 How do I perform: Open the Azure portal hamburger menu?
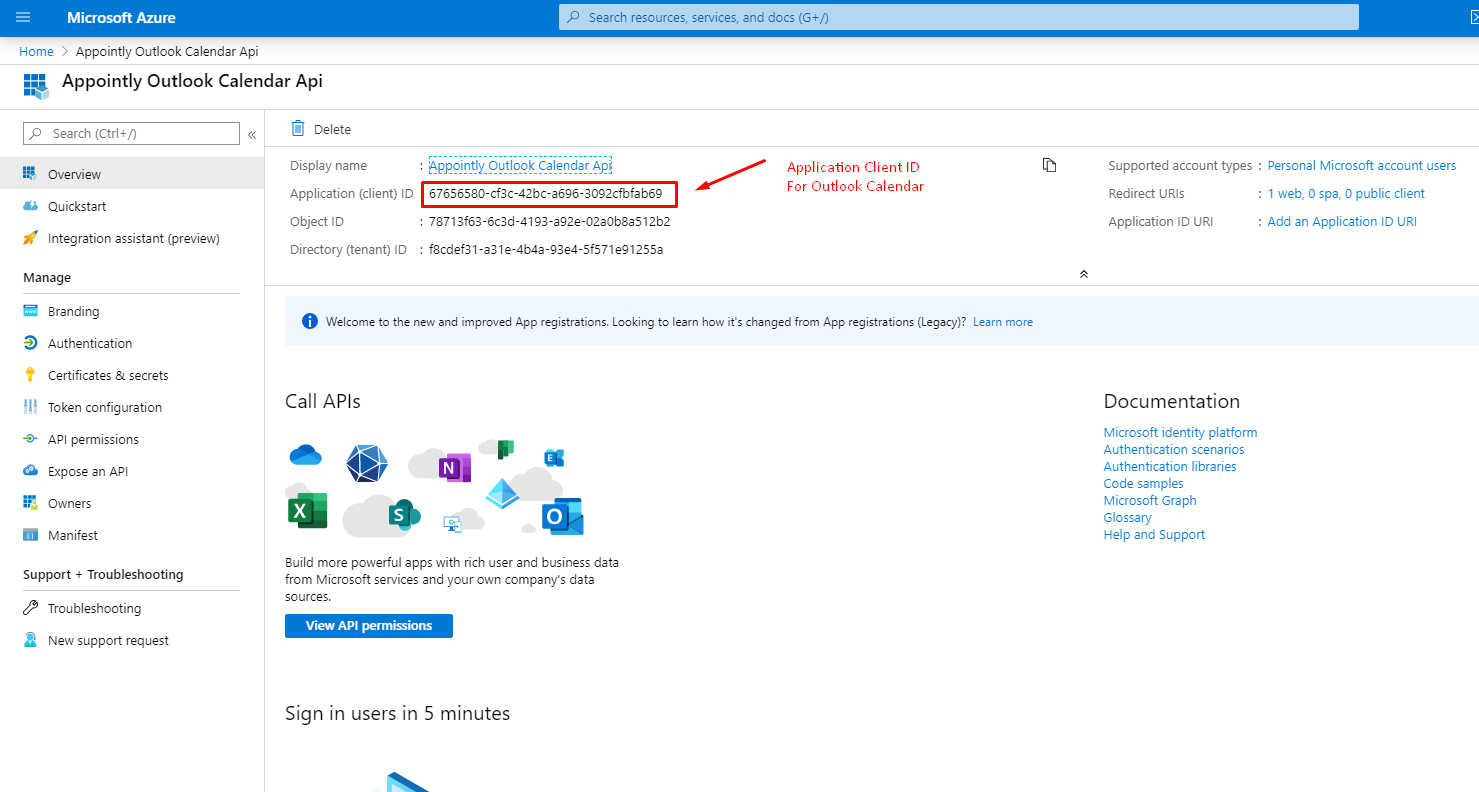click(x=23, y=18)
